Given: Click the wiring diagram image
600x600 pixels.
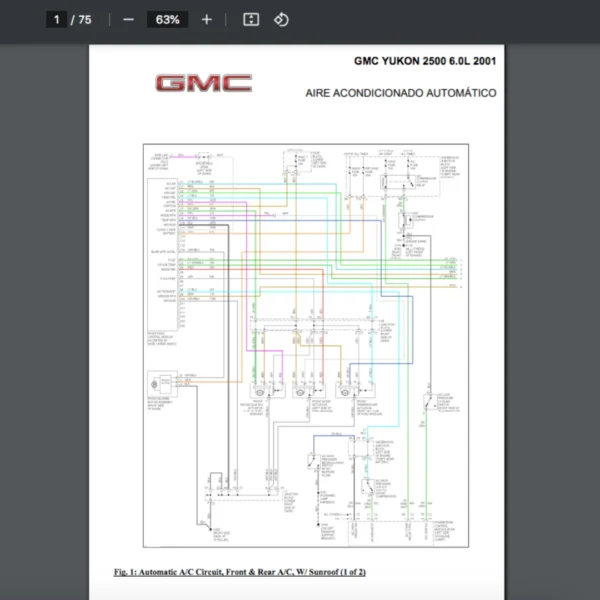Looking at the screenshot, I should click(306, 346).
